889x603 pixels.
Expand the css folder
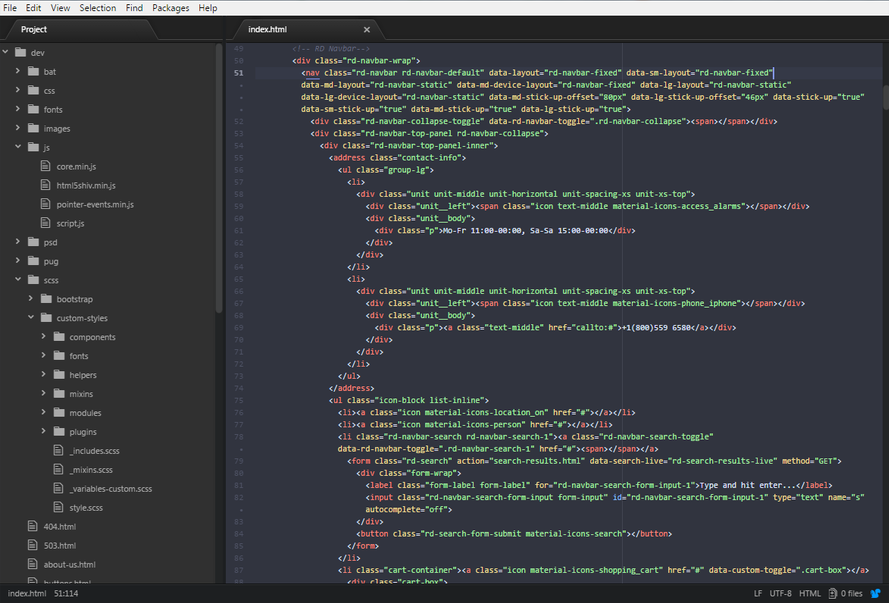click(x=18, y=90)
